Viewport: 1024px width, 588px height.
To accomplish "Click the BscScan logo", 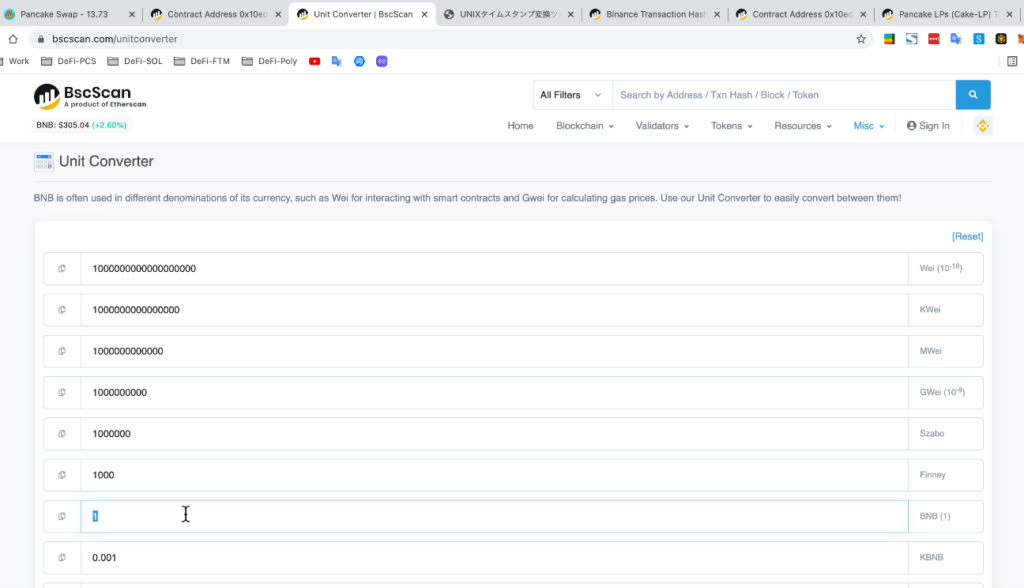I will click(x=89, y=96).
